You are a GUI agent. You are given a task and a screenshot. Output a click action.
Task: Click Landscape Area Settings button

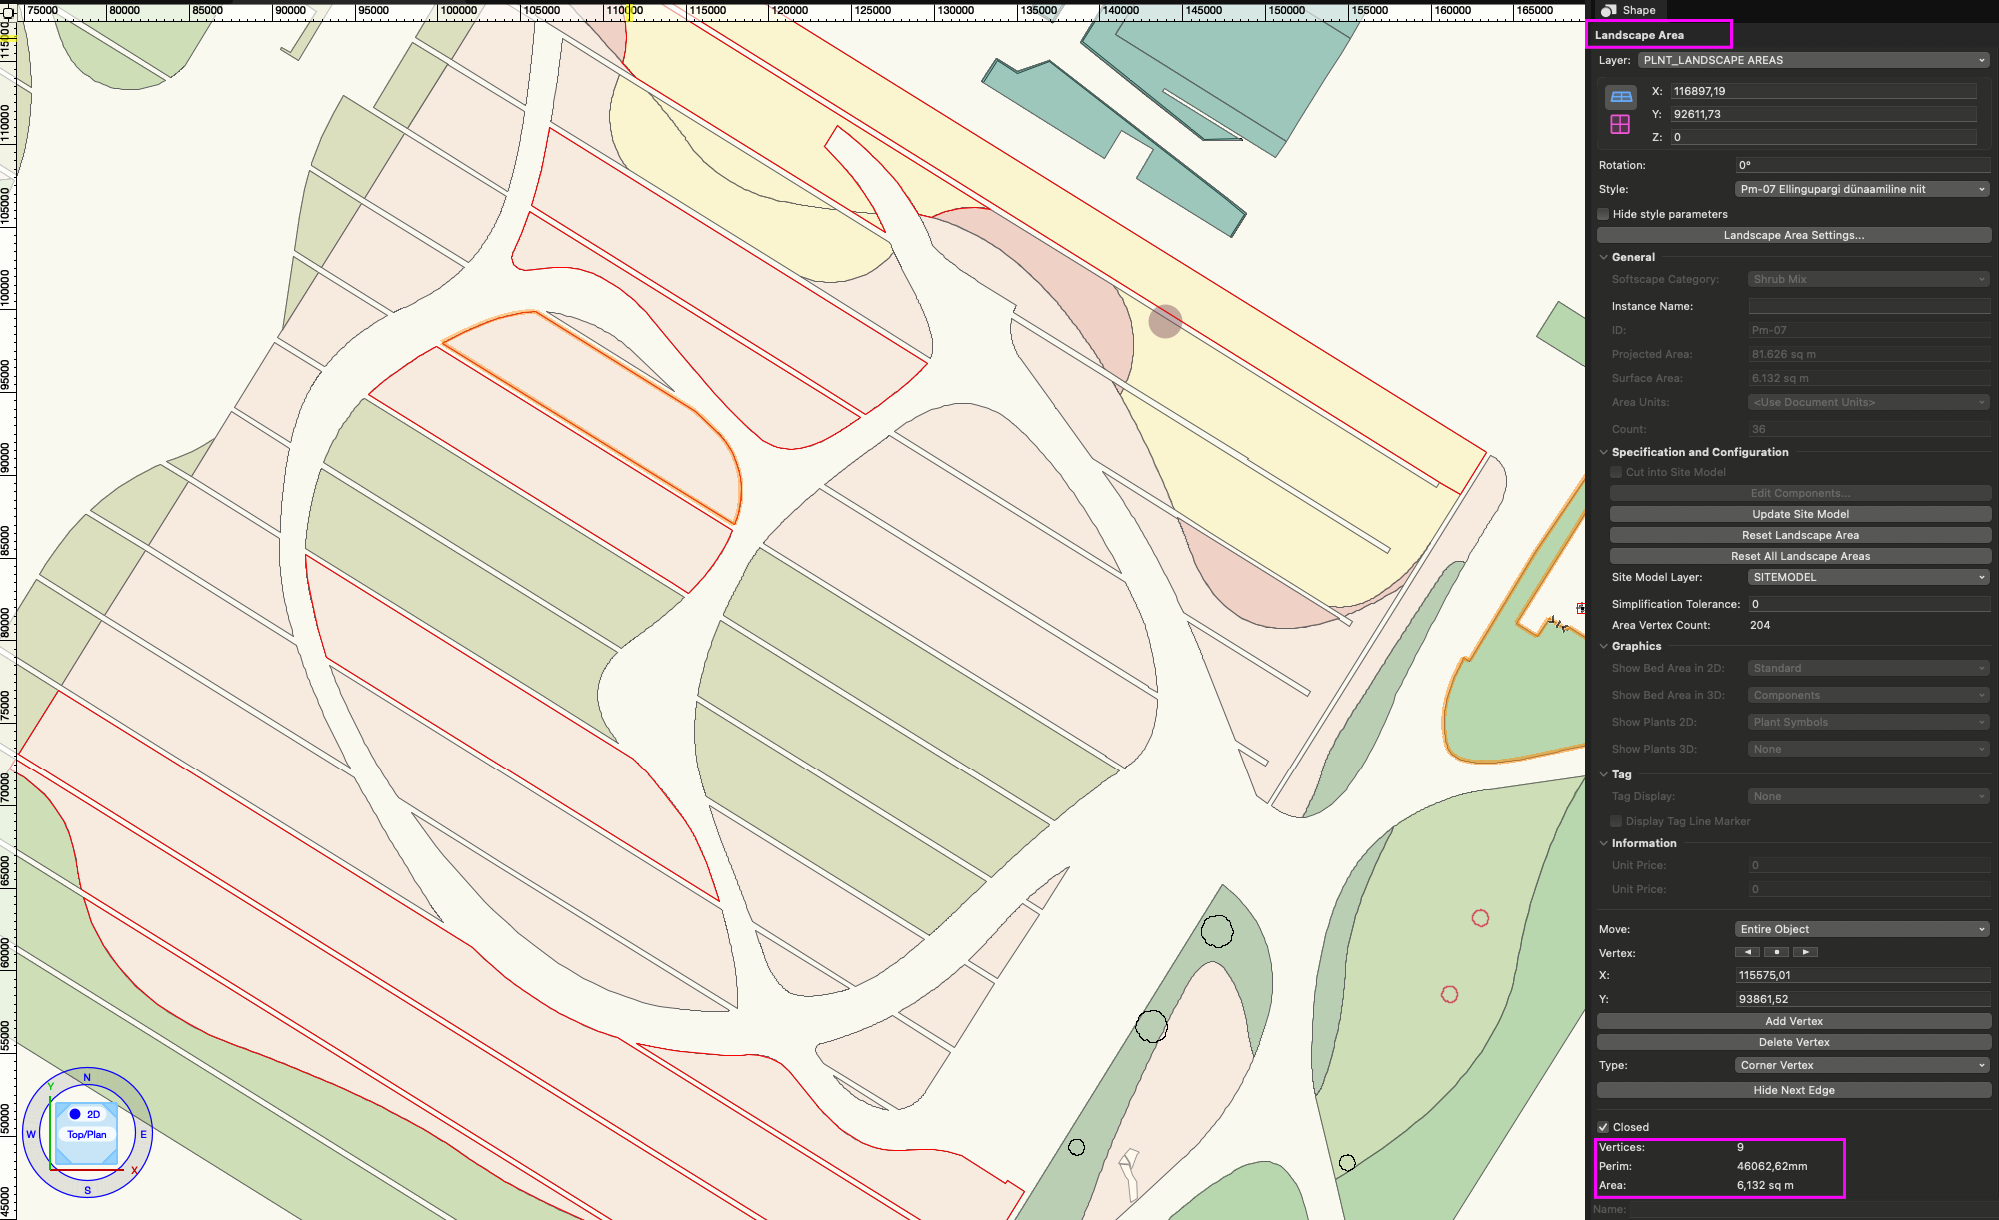pos(1793,235)
